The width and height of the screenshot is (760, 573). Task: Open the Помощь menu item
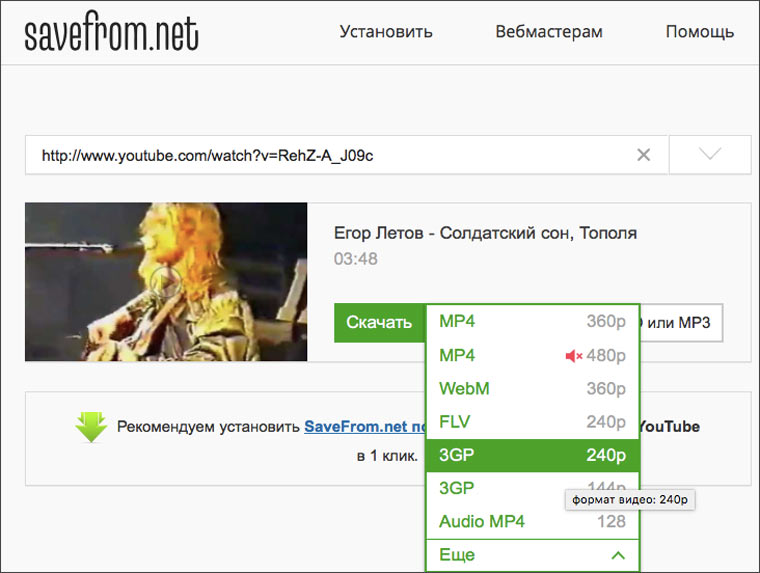(x=699, y=32)
